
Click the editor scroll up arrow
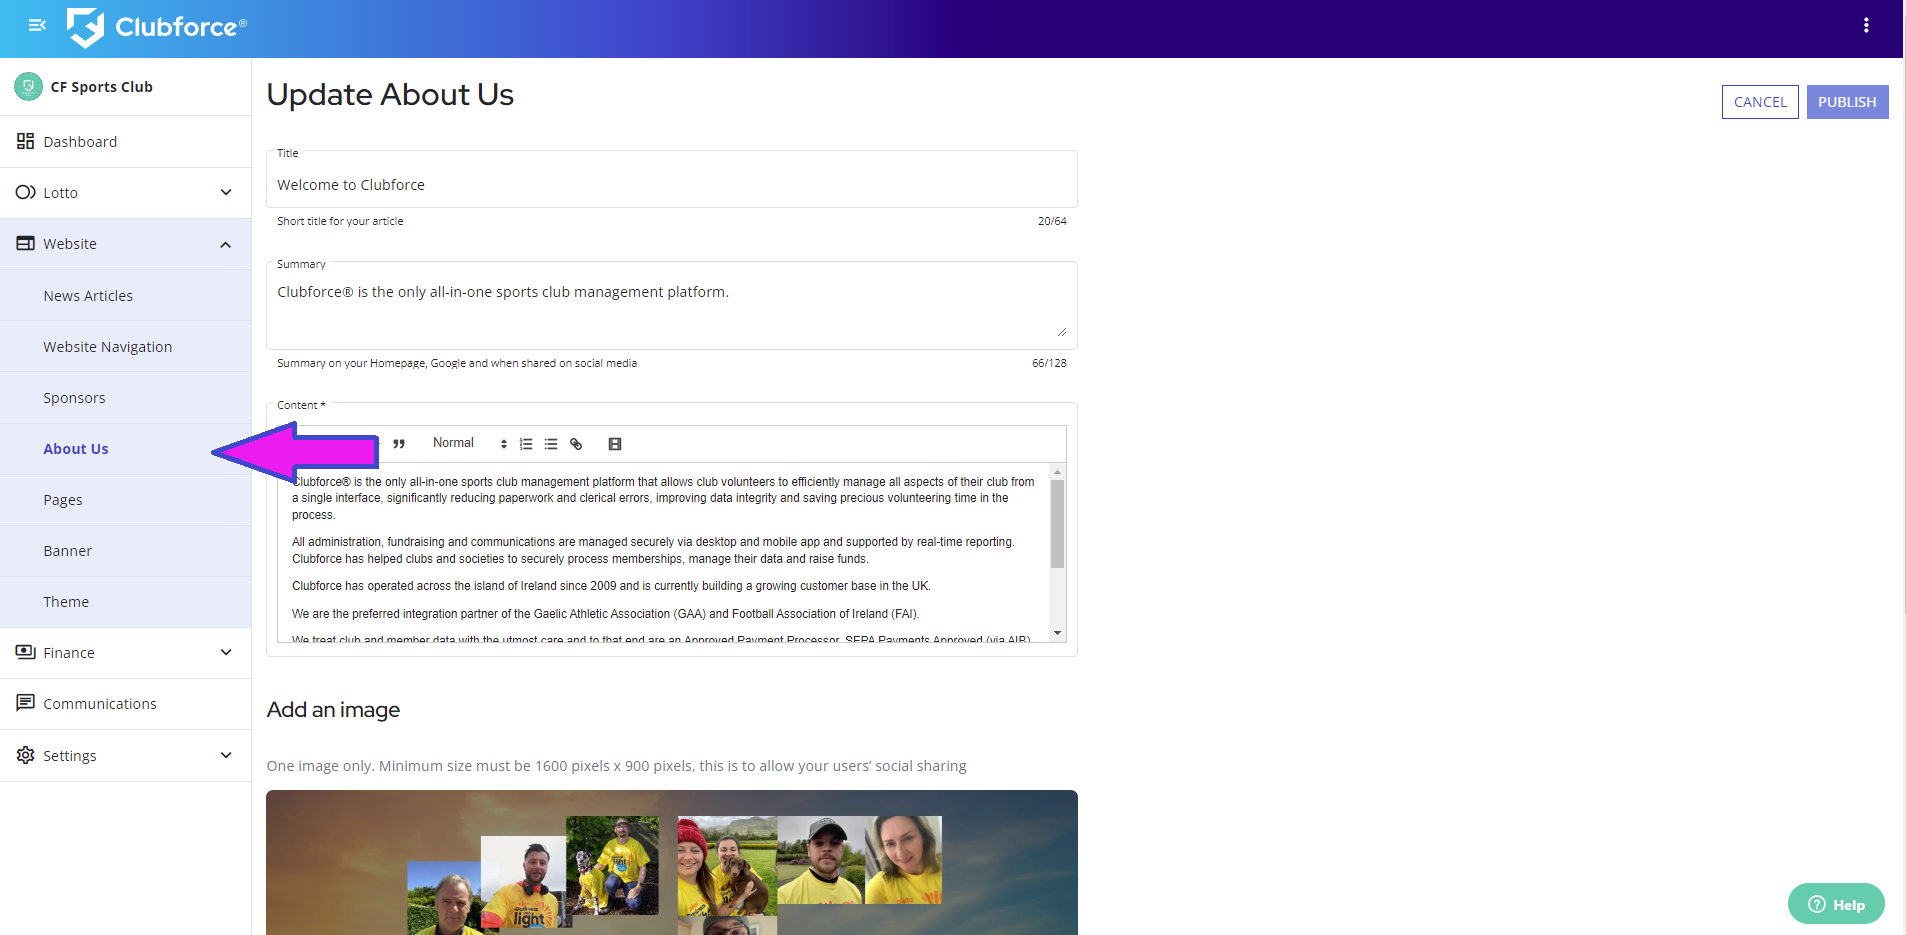coord(1057,472)
